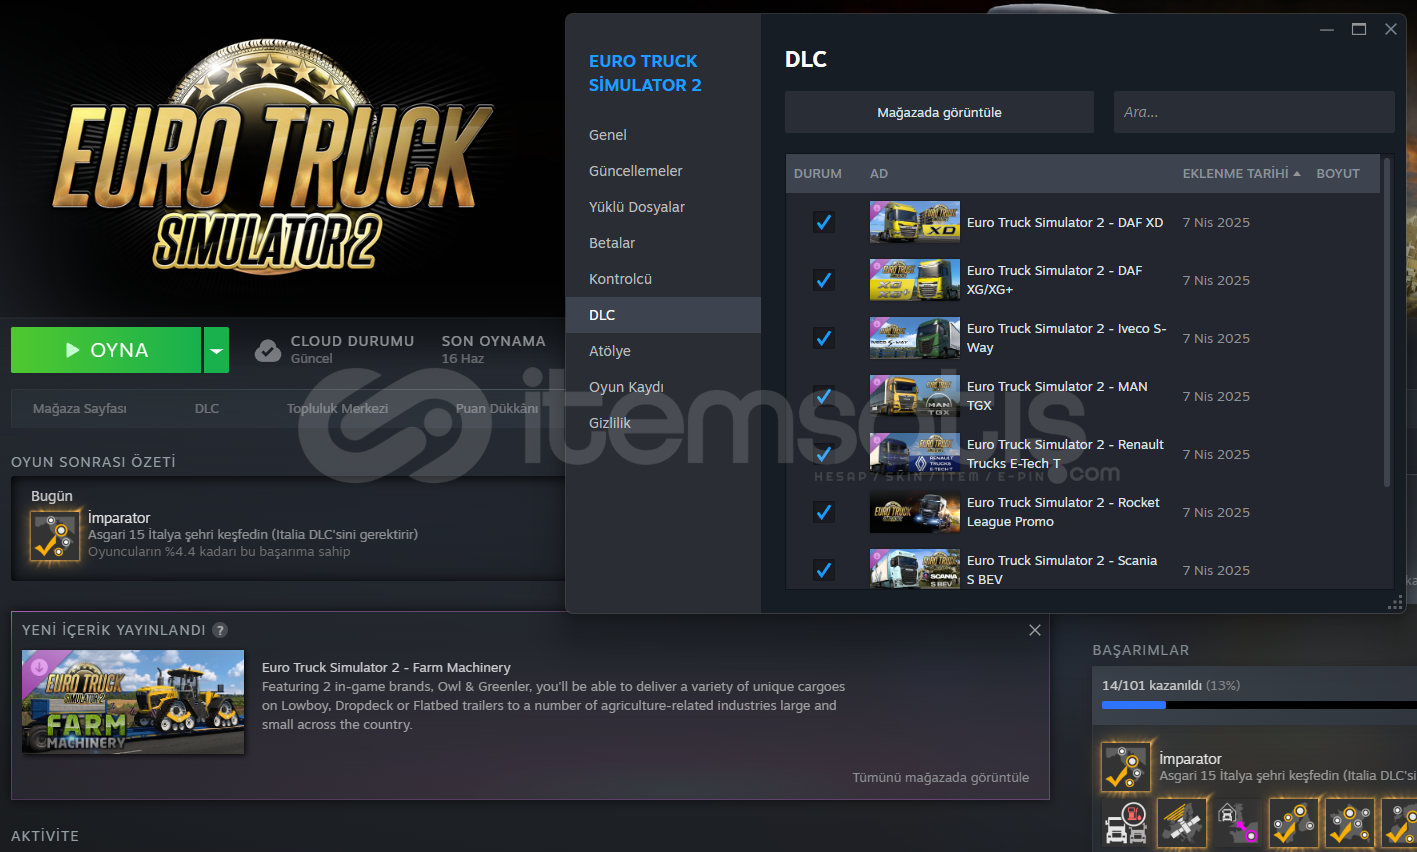The image size is (1417, 852).
Task: Sort DLC list by AD column
Action: 879,173
